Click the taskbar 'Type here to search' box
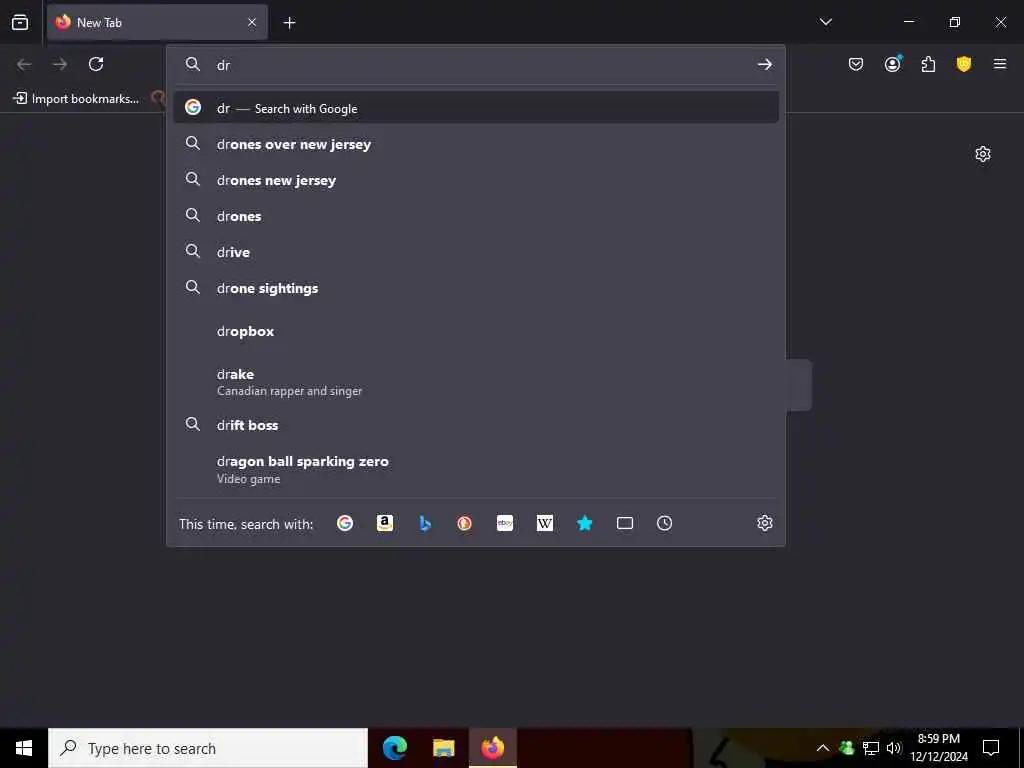 (x=208, y=748)
